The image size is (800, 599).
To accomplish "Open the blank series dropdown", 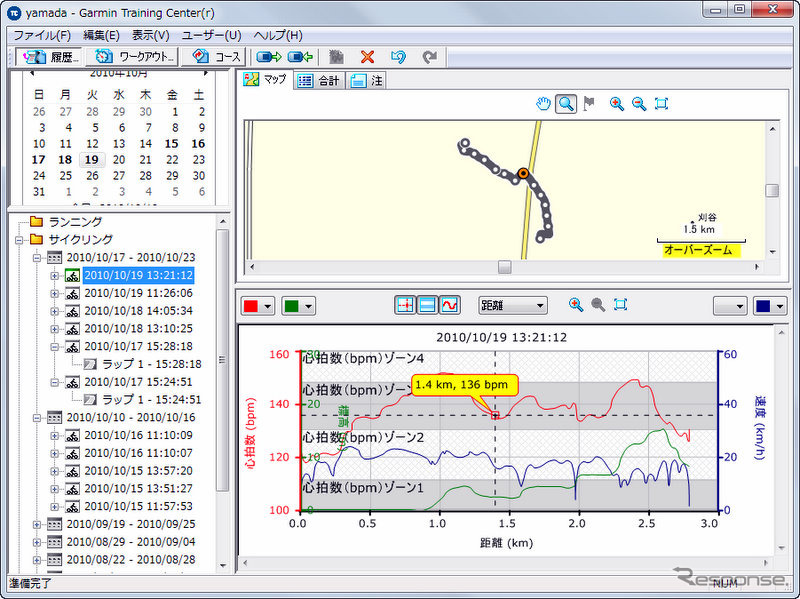I will (x=731, y=306).
